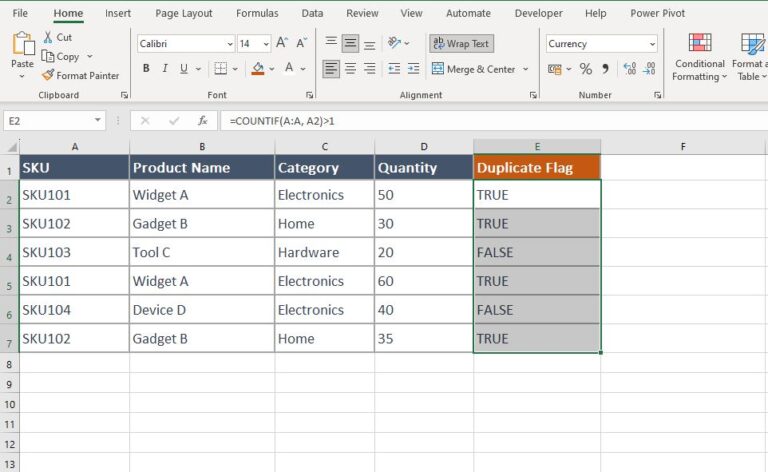Set Bottom Align vertical alignment

[x=370, y=44]
